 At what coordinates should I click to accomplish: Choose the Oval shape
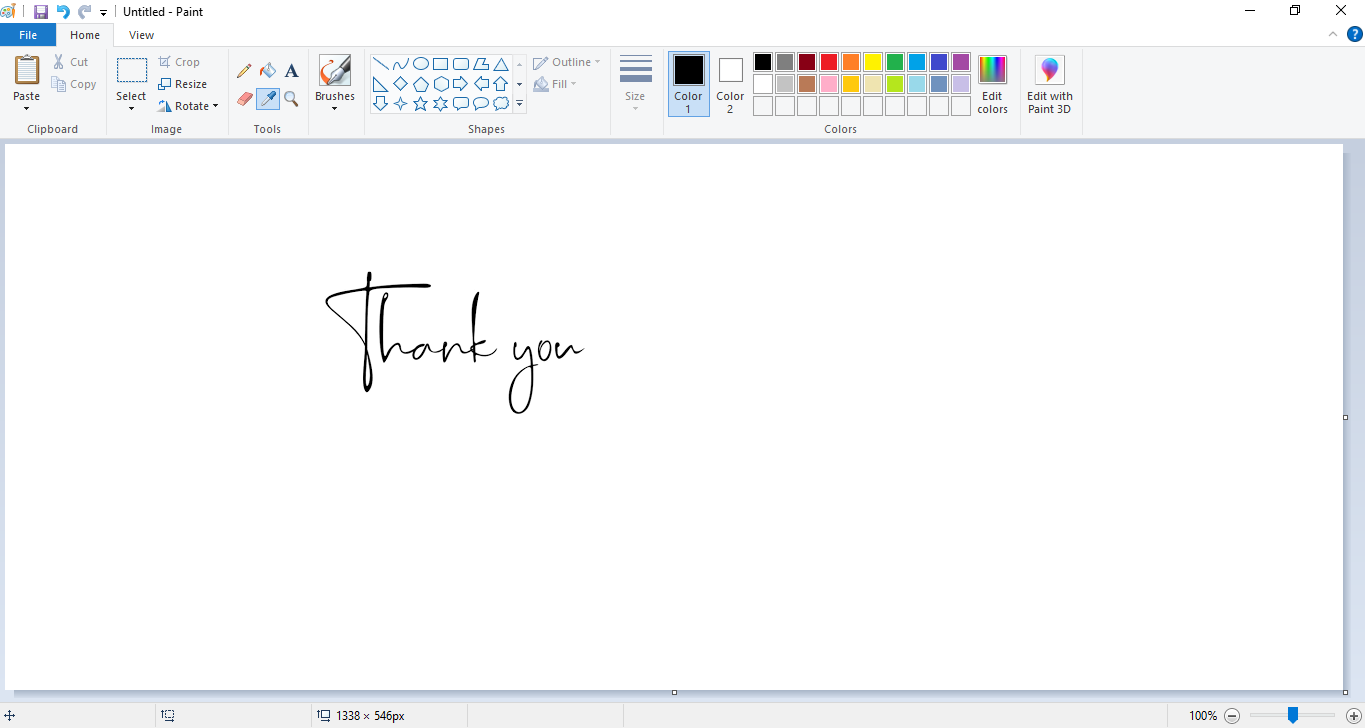point(420,62)
